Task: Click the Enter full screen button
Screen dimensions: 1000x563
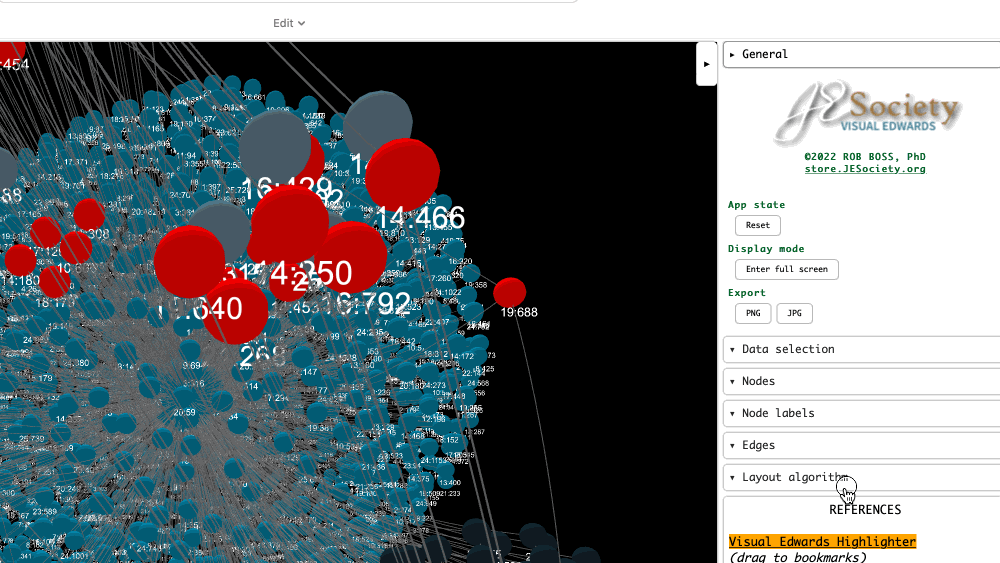Action: (786, 269)
